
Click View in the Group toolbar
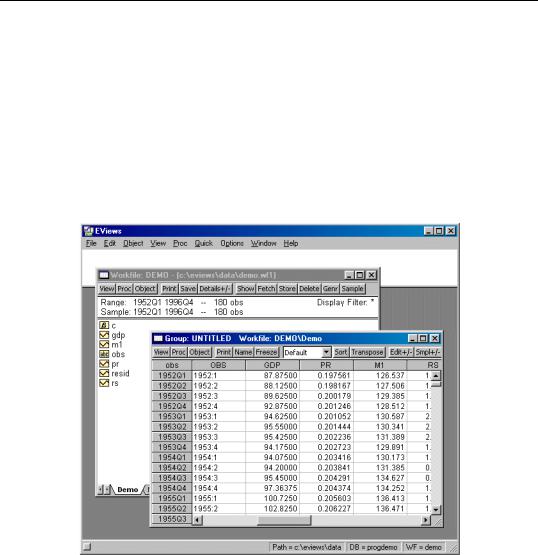point(161,352)
